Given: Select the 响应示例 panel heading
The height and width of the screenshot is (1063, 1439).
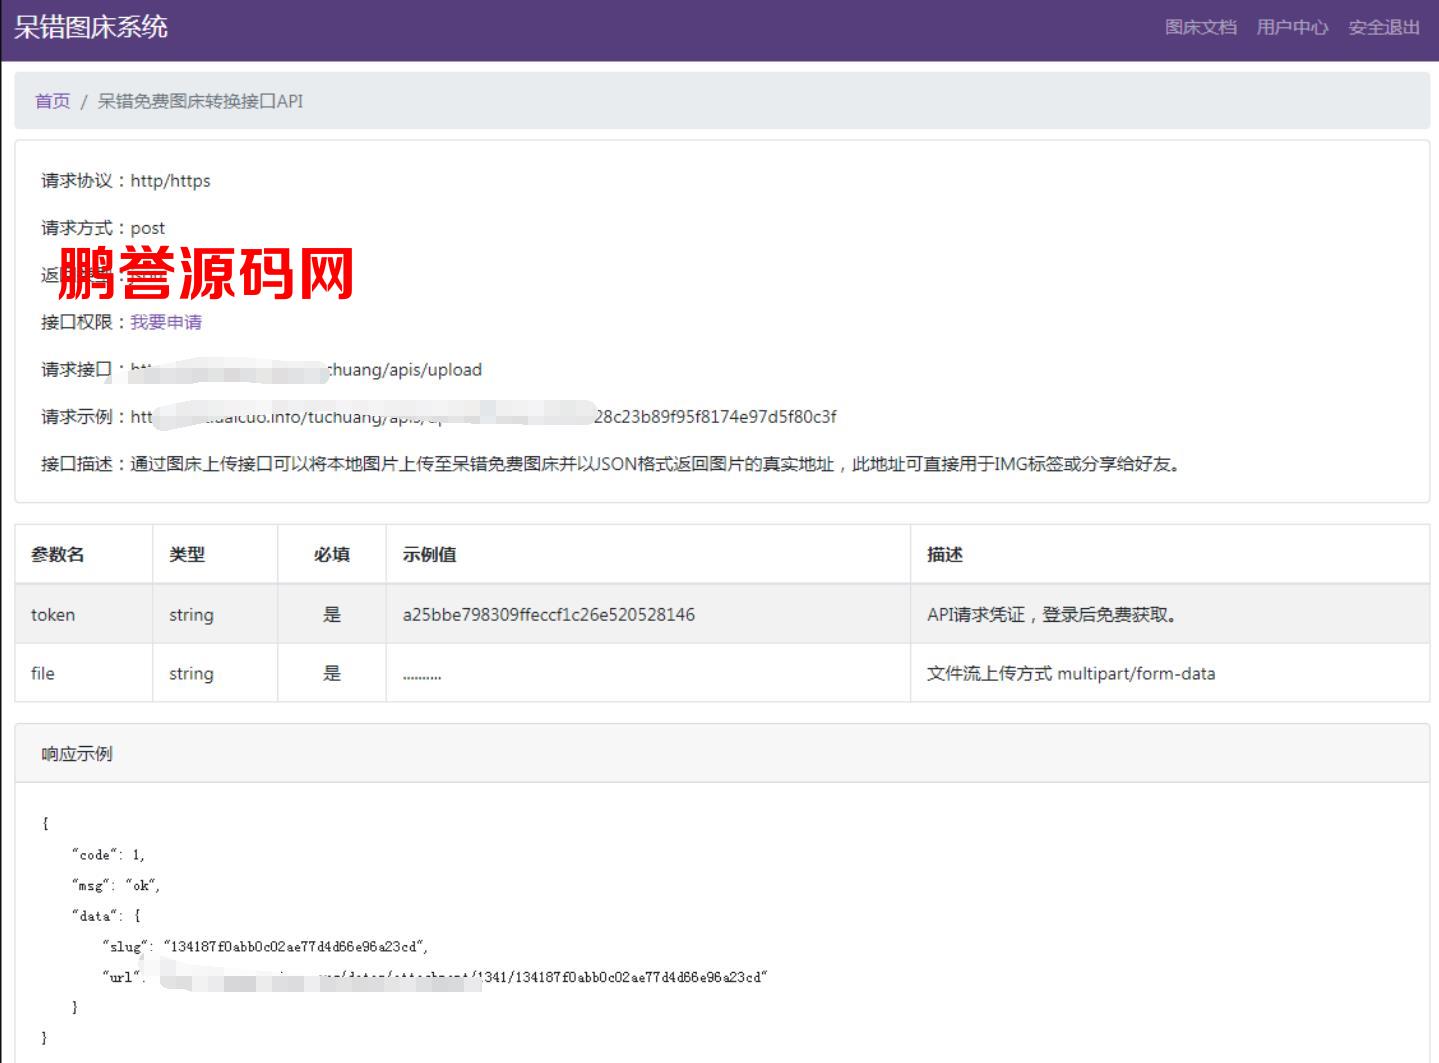Looking at the screenshot, I should coord(77,754).
